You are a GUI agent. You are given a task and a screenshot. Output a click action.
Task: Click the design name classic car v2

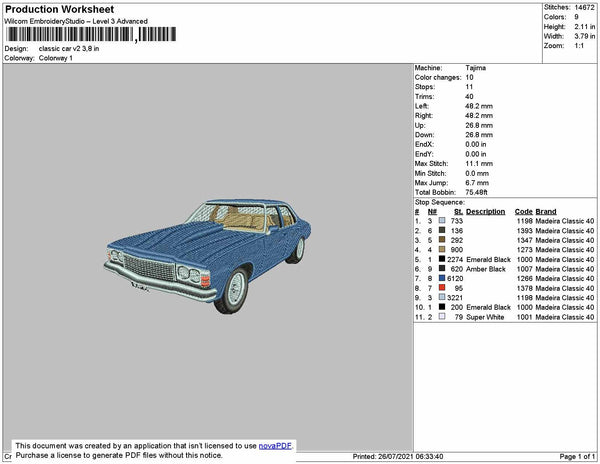coord(68,48)
